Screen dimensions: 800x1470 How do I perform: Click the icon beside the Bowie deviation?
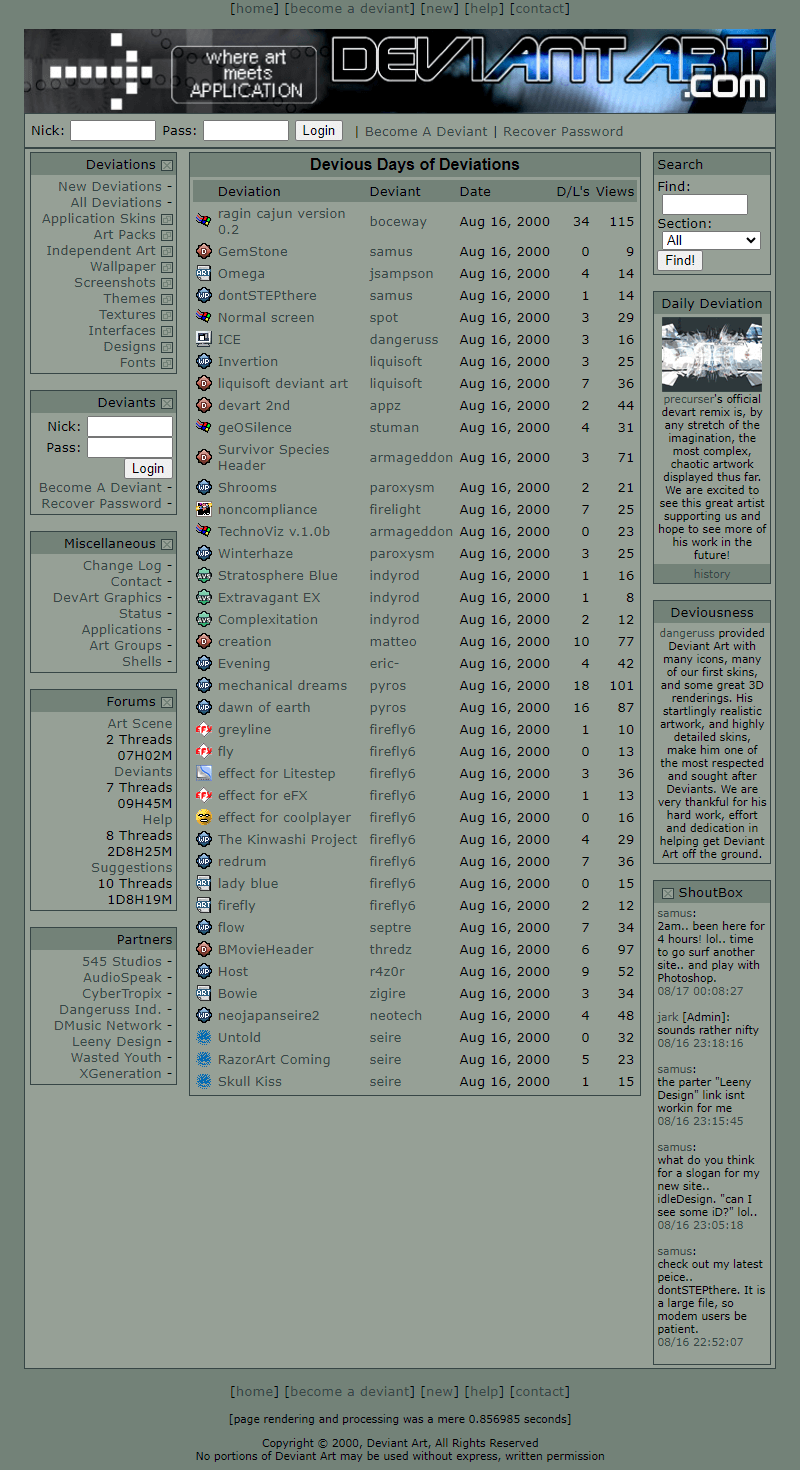[204, 994]
